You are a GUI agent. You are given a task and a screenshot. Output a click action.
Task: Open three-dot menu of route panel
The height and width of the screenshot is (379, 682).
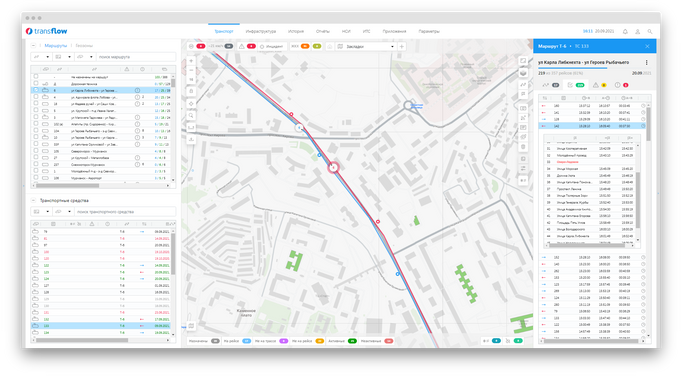point(646,63)
